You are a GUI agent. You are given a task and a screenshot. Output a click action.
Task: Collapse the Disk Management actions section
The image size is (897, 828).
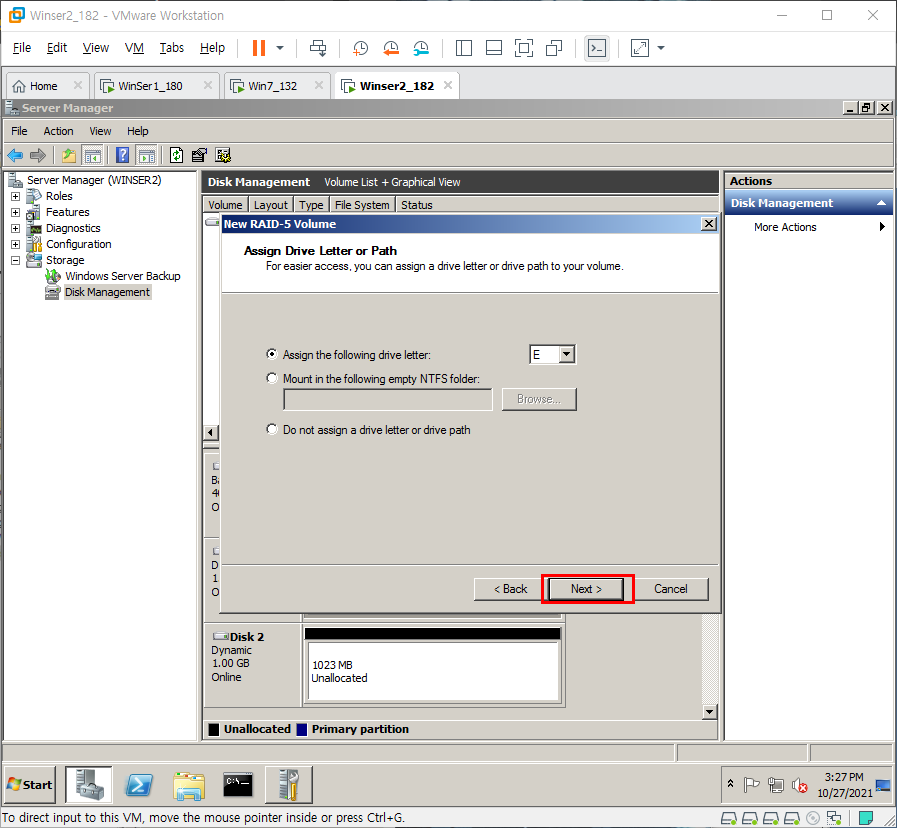coord(881,203)
